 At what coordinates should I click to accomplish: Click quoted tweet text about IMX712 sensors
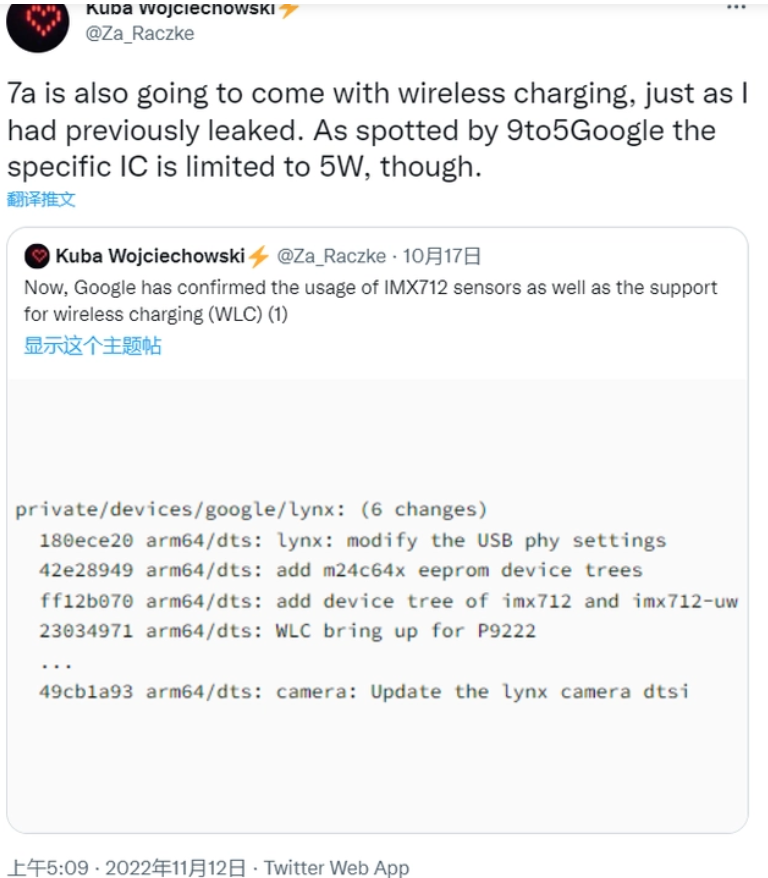tap(371, 301)
